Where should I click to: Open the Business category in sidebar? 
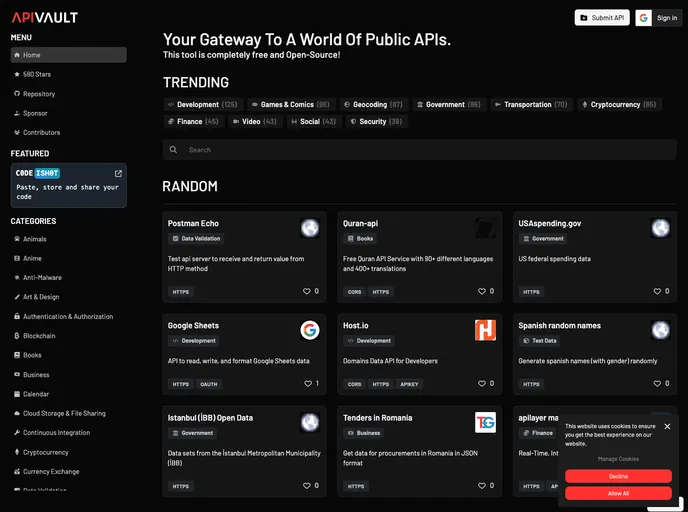[32, 375]
